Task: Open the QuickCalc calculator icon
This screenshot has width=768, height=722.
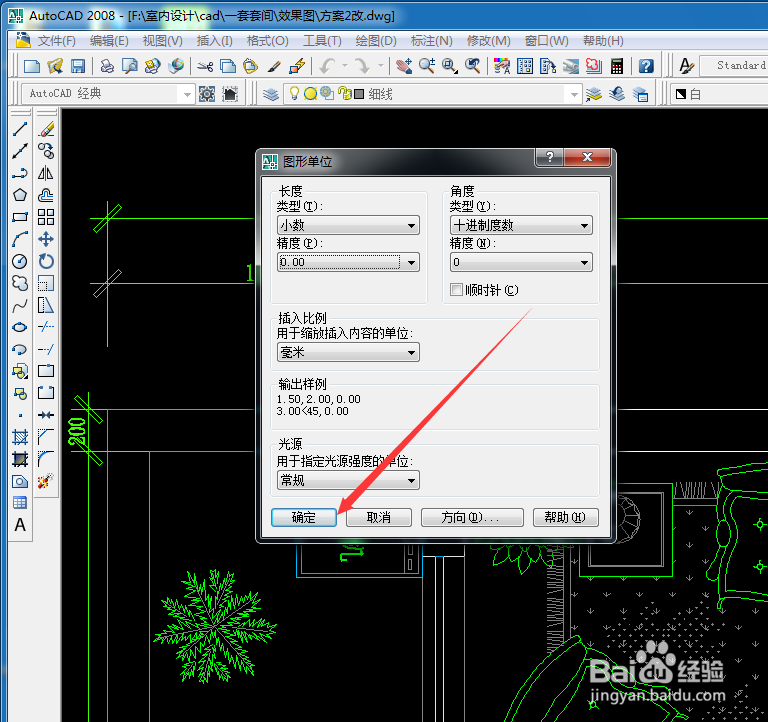Action: pos(617,66)
